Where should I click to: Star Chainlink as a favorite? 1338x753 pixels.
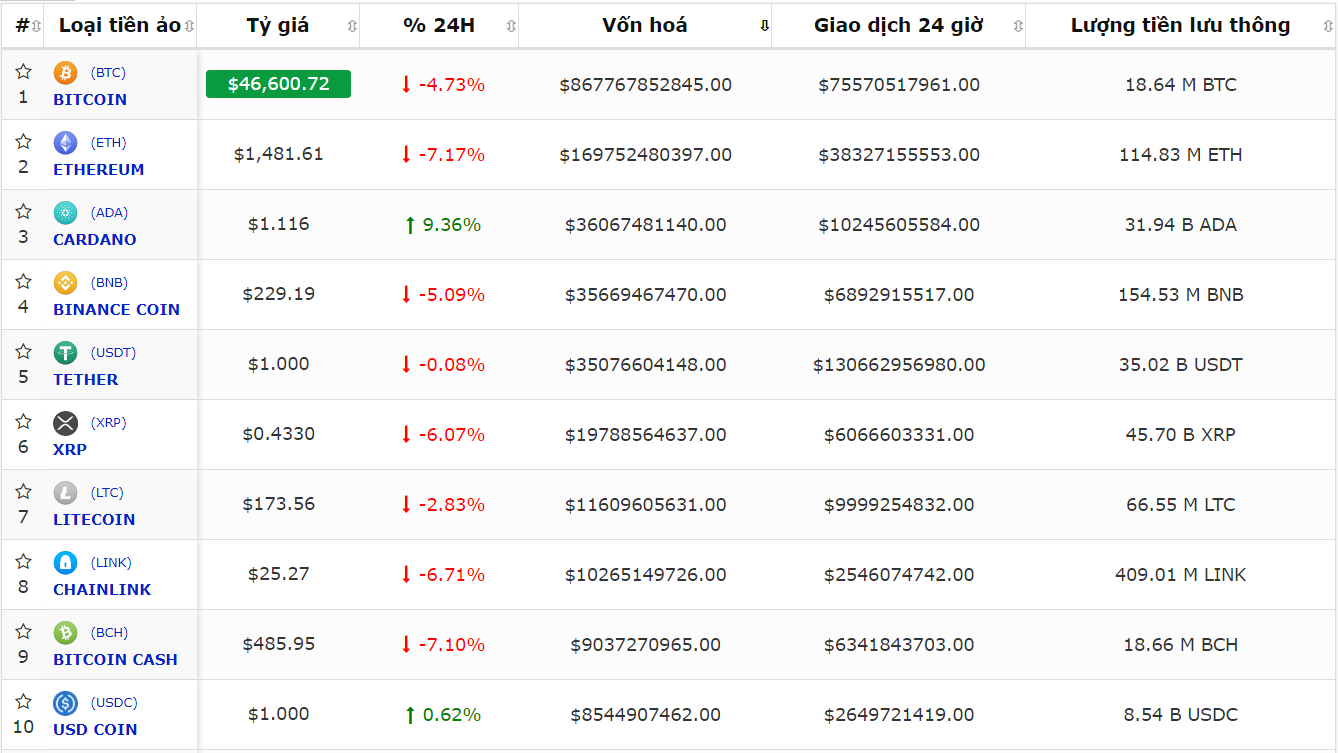point(23,562)
